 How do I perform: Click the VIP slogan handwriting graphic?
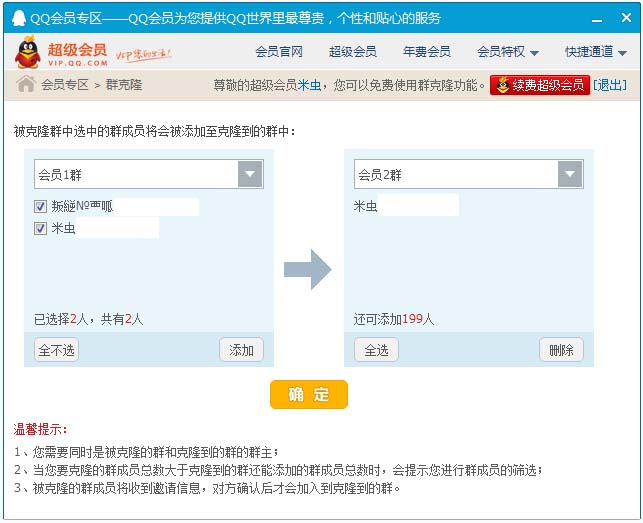[x=143, y=55]
